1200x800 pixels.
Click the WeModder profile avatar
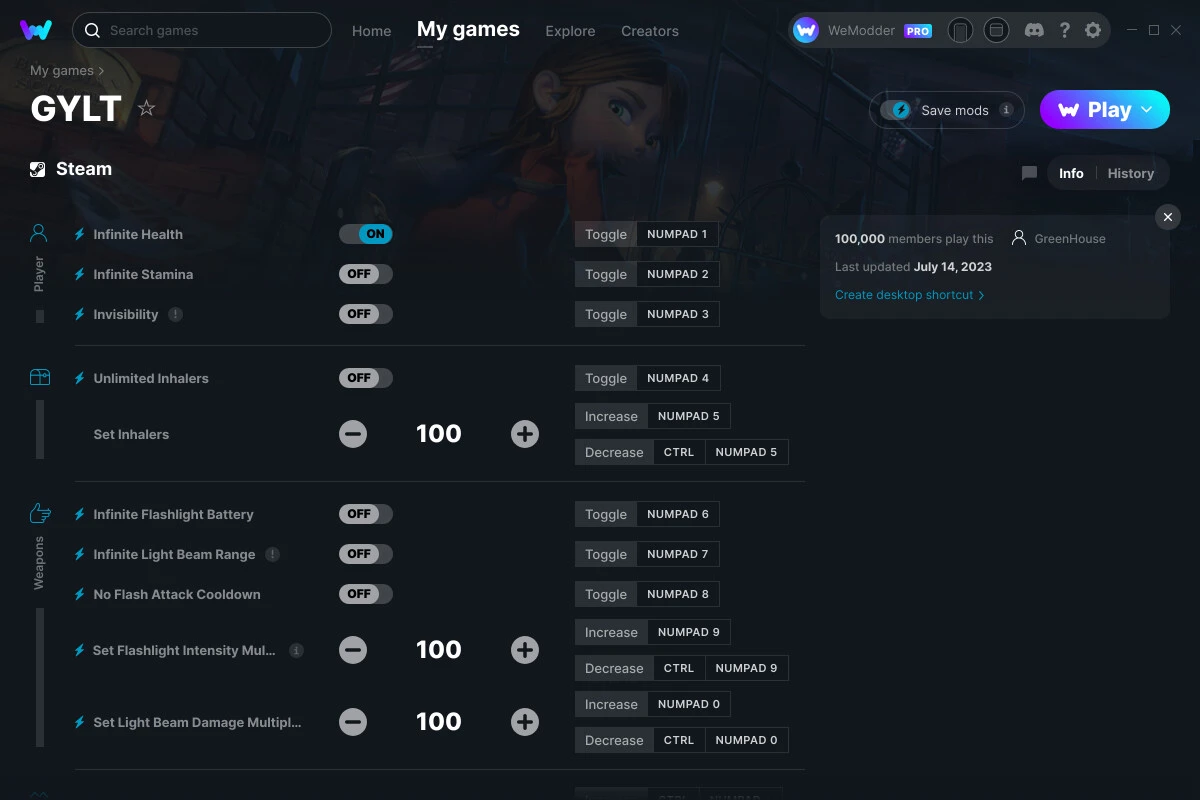(806, 31)
